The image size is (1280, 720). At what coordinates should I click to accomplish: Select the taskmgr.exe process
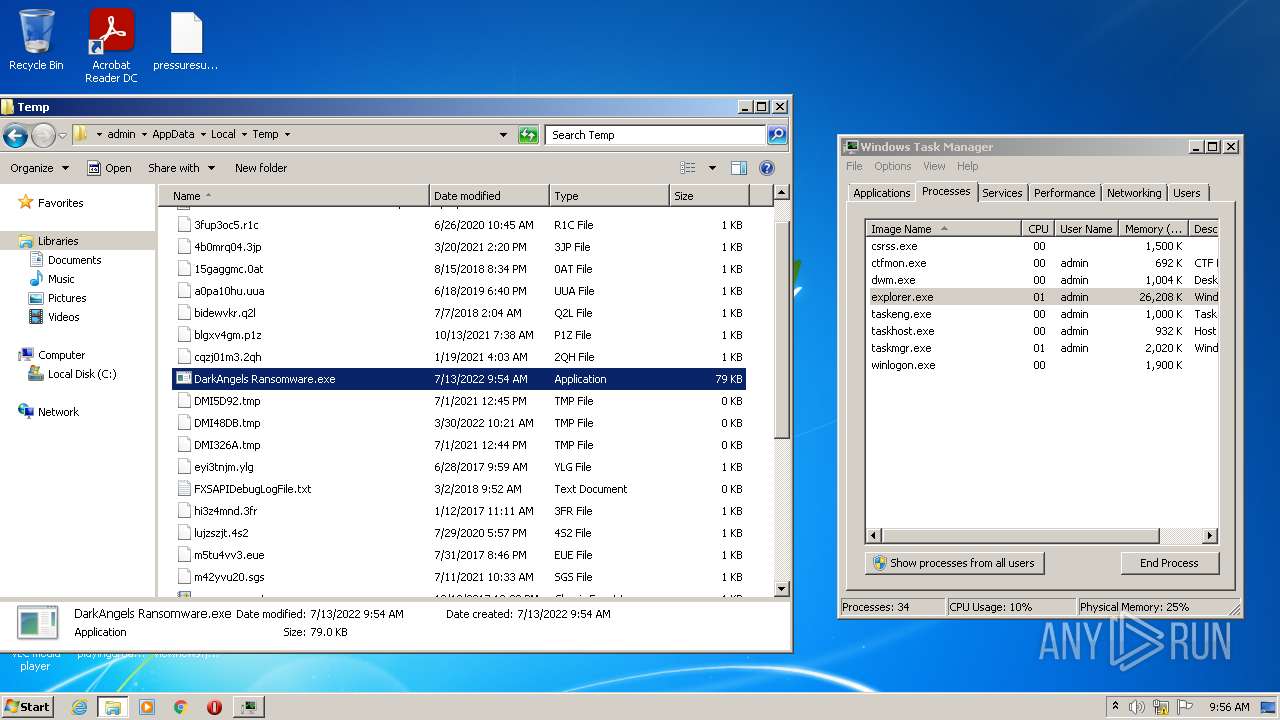tap(1041, 348)
